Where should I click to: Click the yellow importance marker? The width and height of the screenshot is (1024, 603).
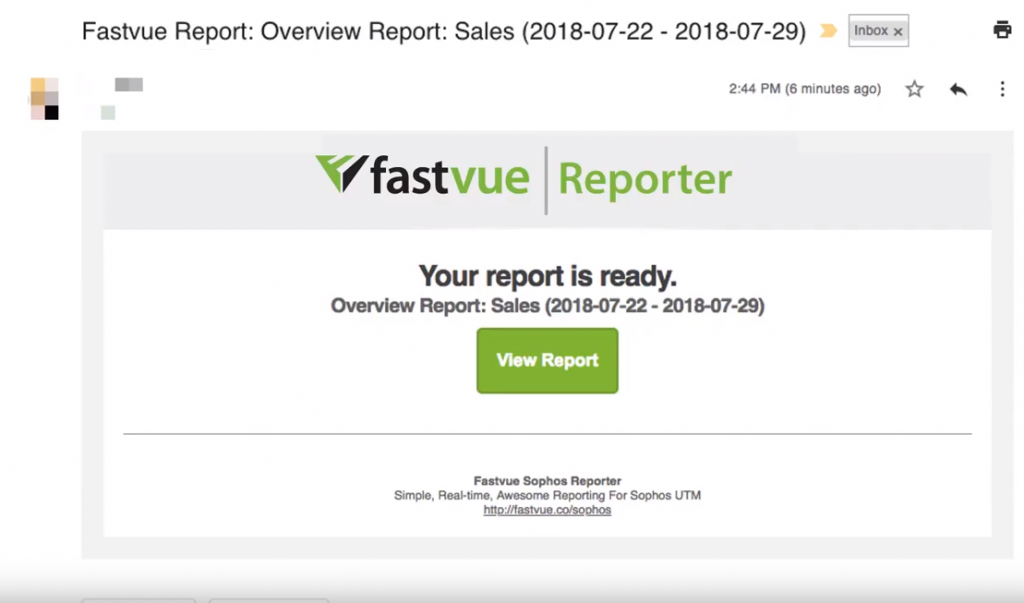click(828, 31)
